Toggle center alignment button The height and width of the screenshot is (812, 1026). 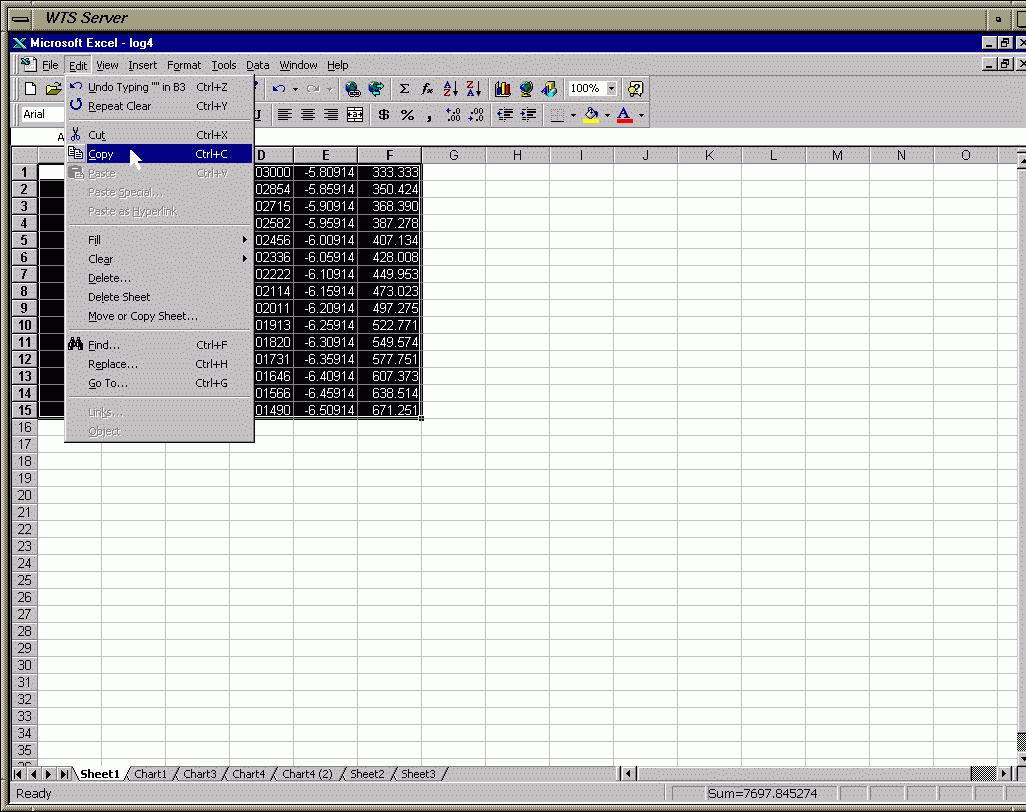tap(308, 115)
